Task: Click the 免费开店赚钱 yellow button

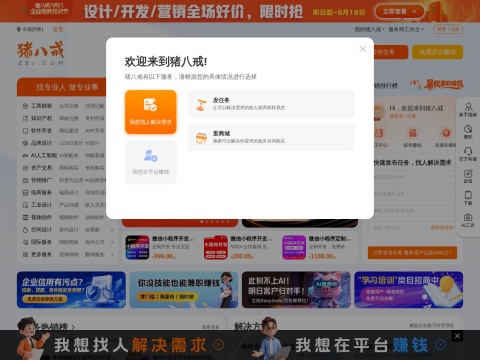Action: pyautogui.click(x=438, y=52)
